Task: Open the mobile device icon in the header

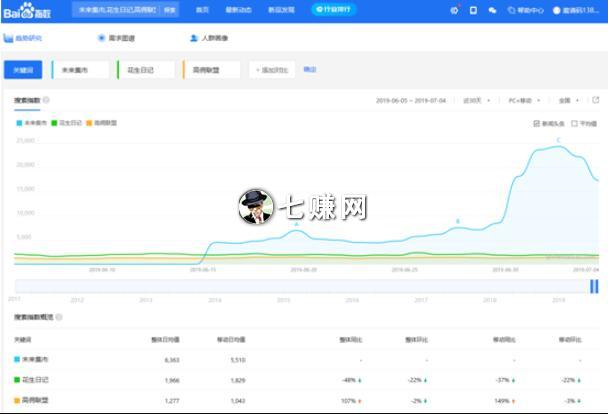Action: tap(473, 10)
